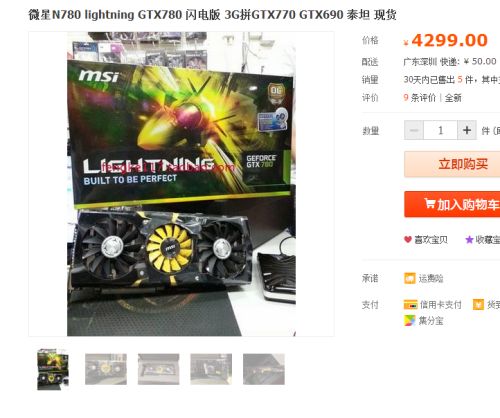Click the 运费险 shipping insurance icon

click(410, 278)
